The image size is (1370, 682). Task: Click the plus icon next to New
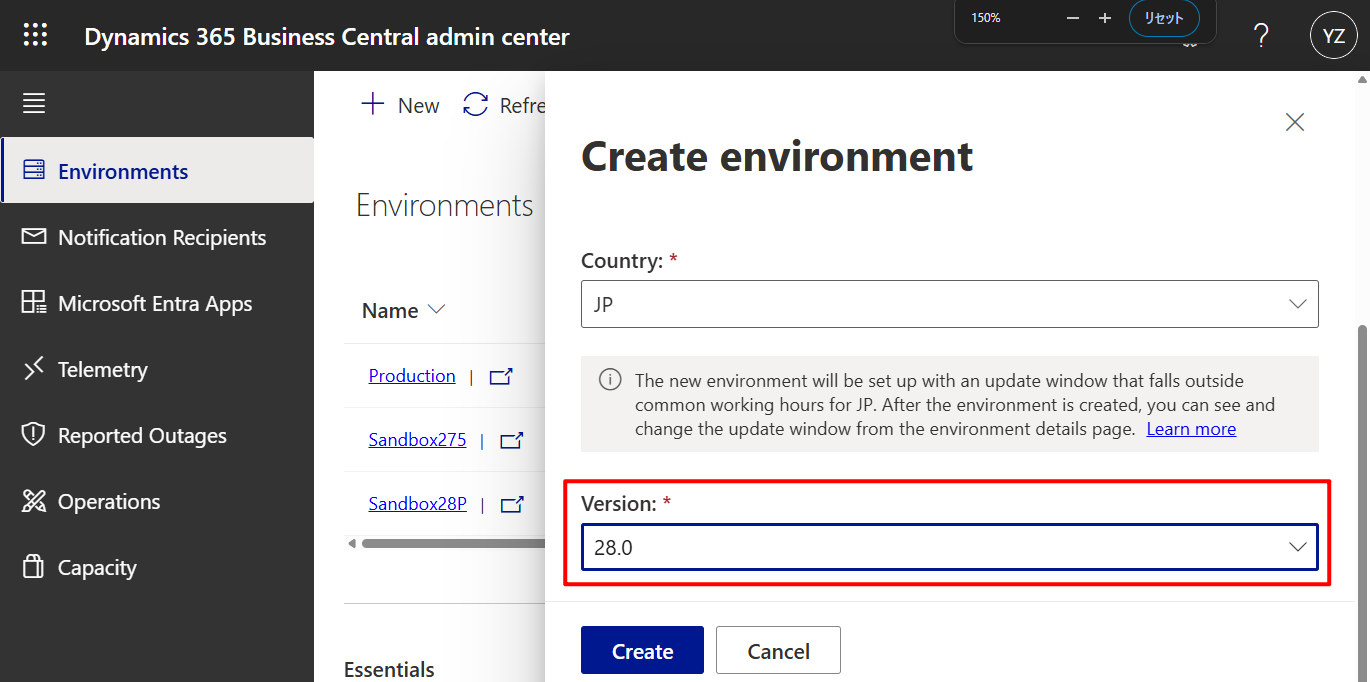[372, 103]
